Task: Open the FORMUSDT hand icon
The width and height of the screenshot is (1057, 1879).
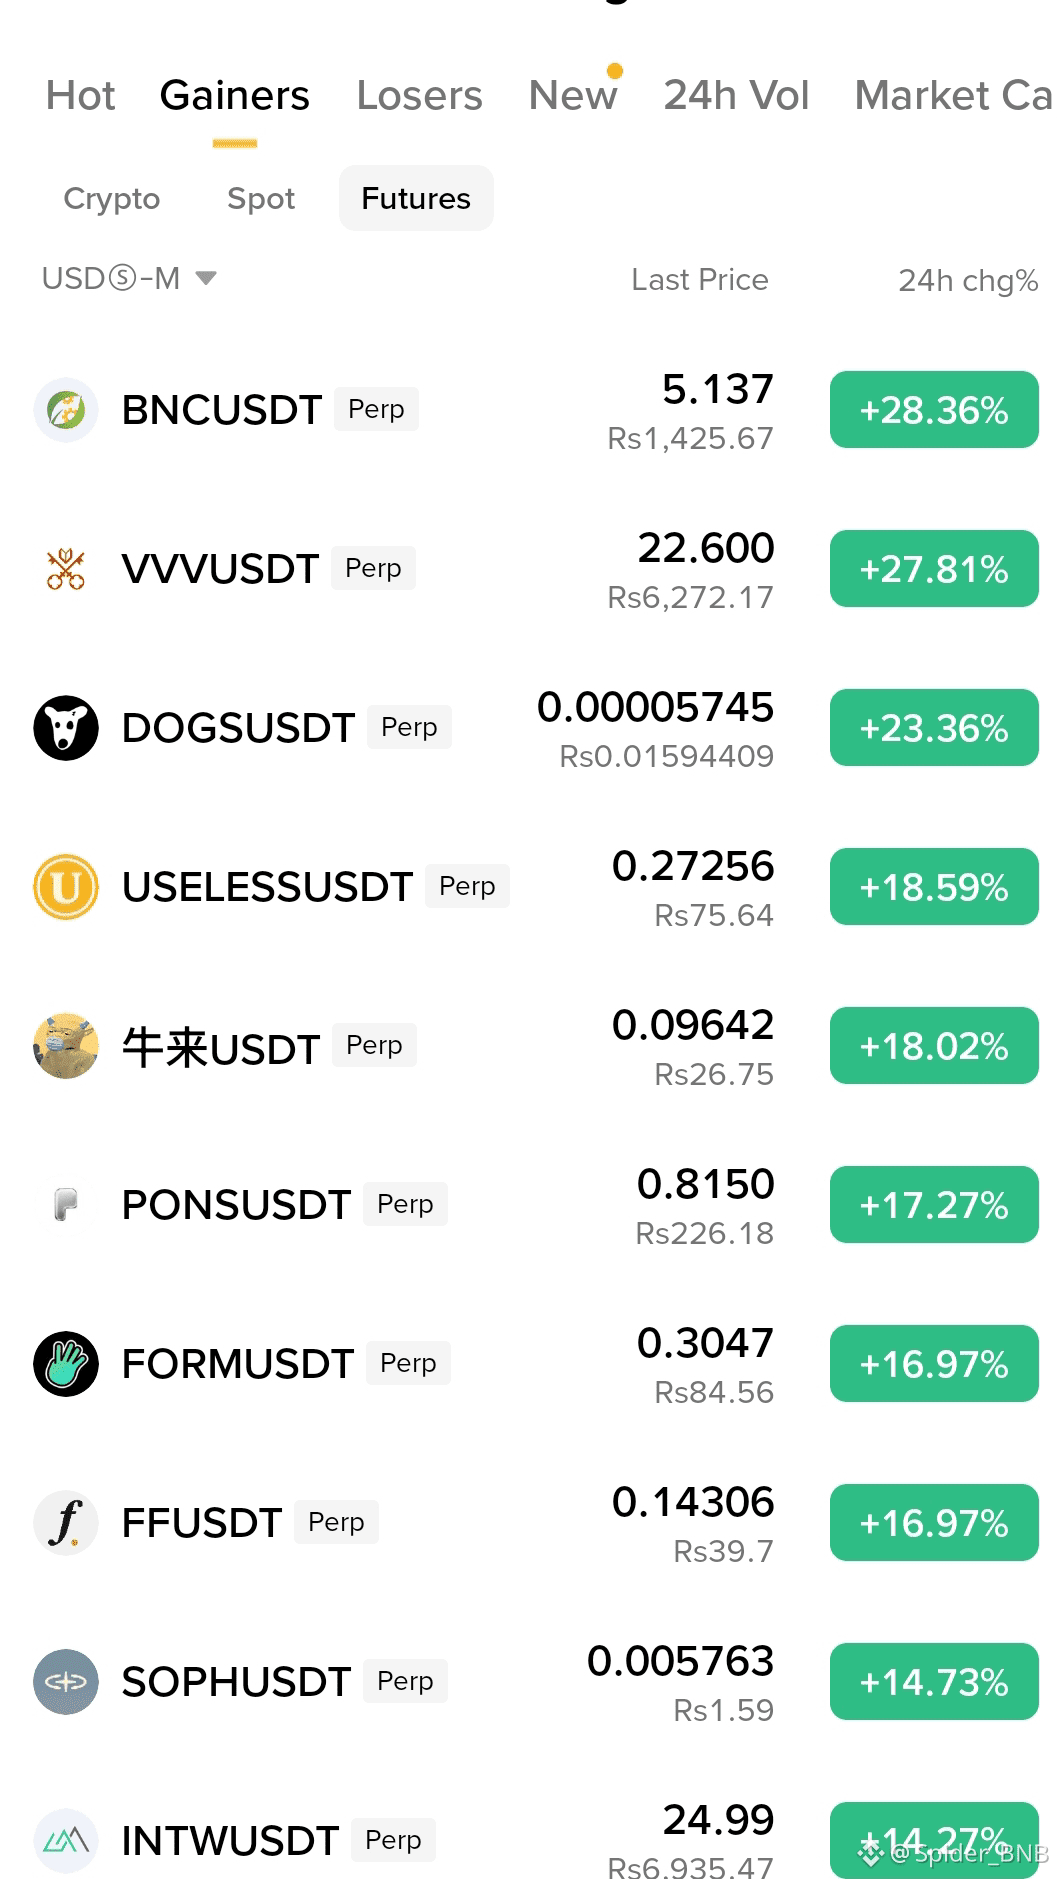Action: [66, 1364]
